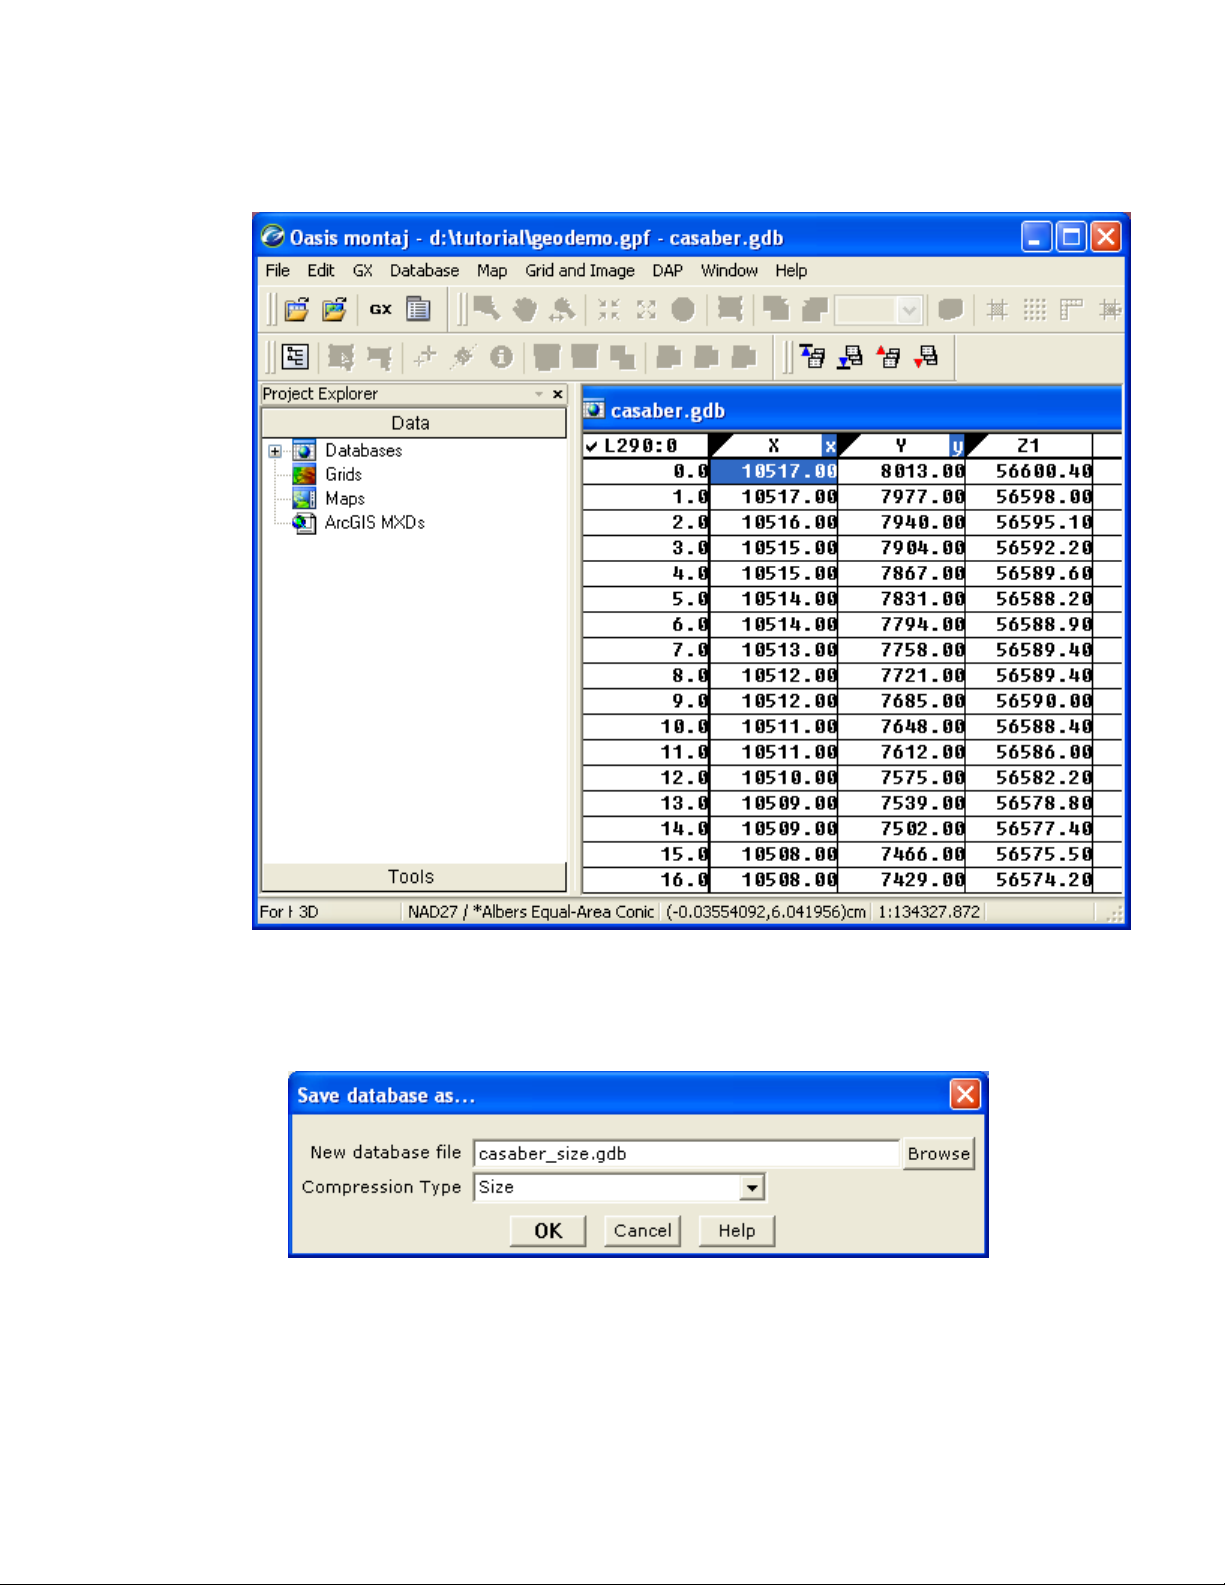This screenshot has height=1585, width=1225.
Task: Click the GX run toolbar icon
Action: pyautogui.click(x=381, y=309)
